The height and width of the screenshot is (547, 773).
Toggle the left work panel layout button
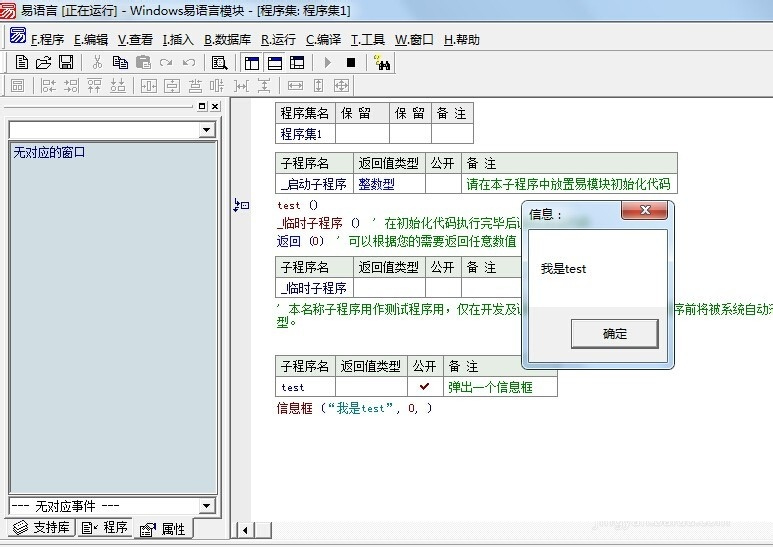point(252,62)
